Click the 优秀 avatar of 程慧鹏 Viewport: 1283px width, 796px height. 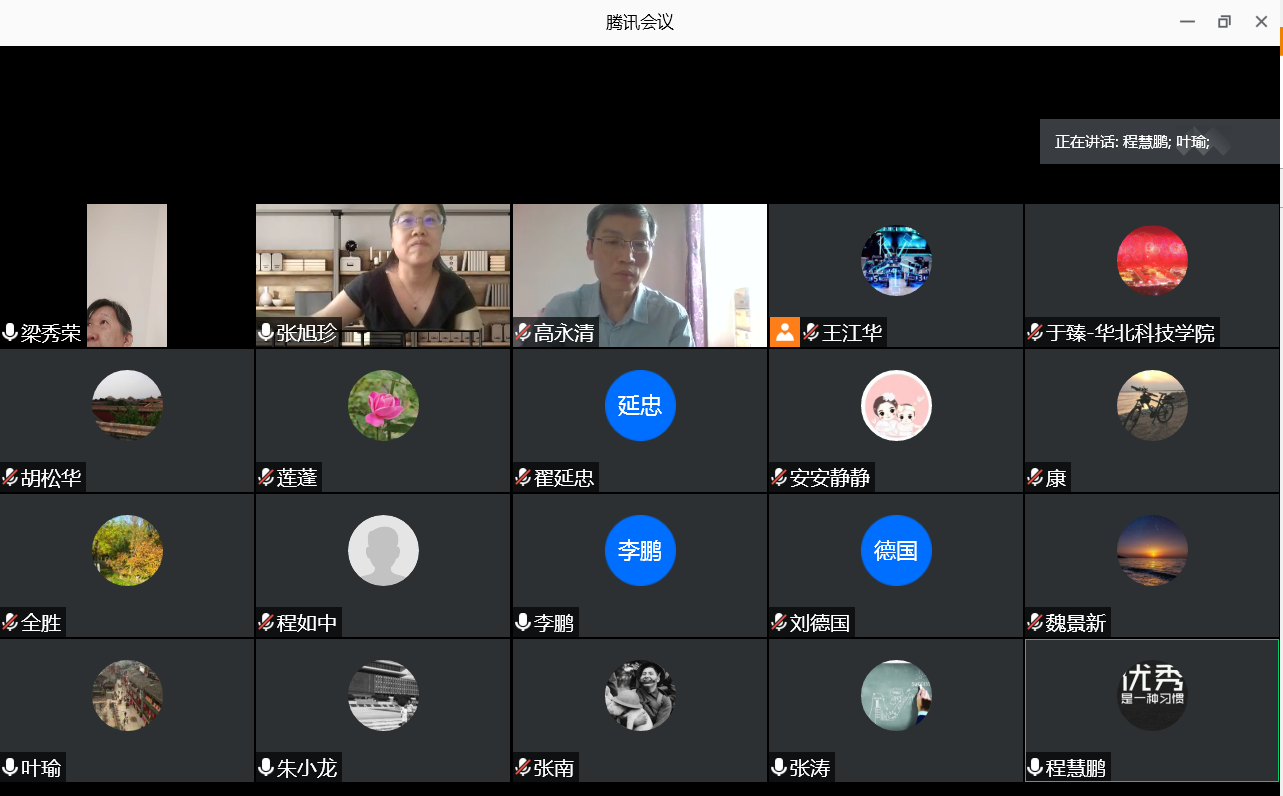coord(1152,695)
